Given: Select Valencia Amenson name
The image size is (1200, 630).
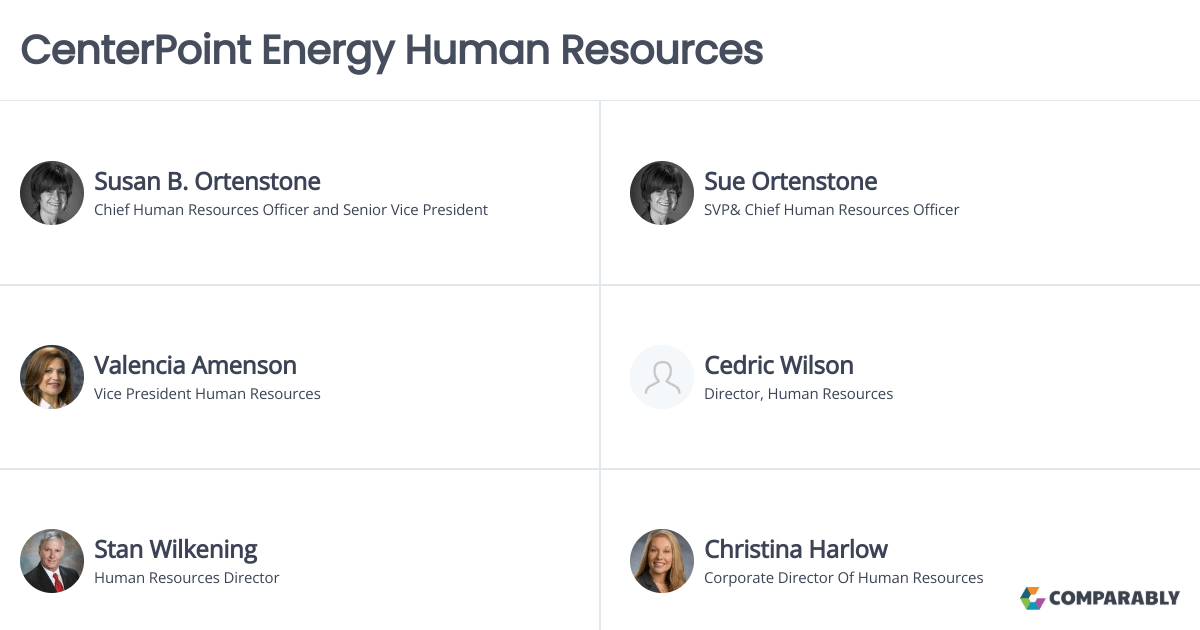Looking at the screenshot, I should tap(195, 365).
